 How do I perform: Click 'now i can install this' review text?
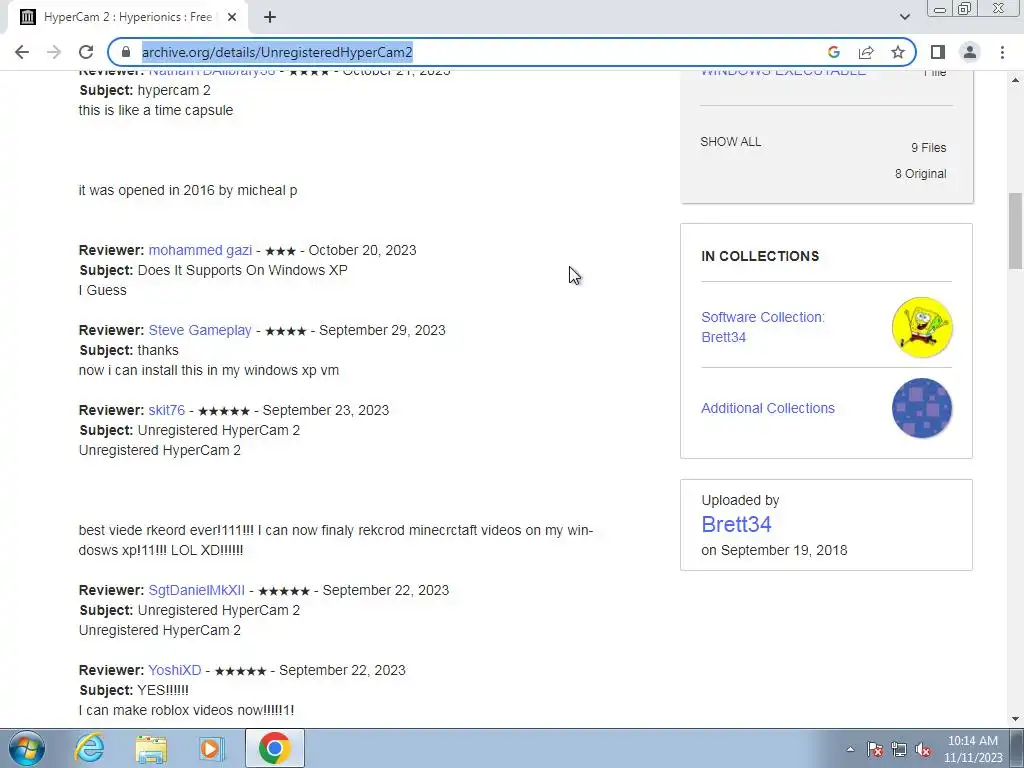coord(208,370)
